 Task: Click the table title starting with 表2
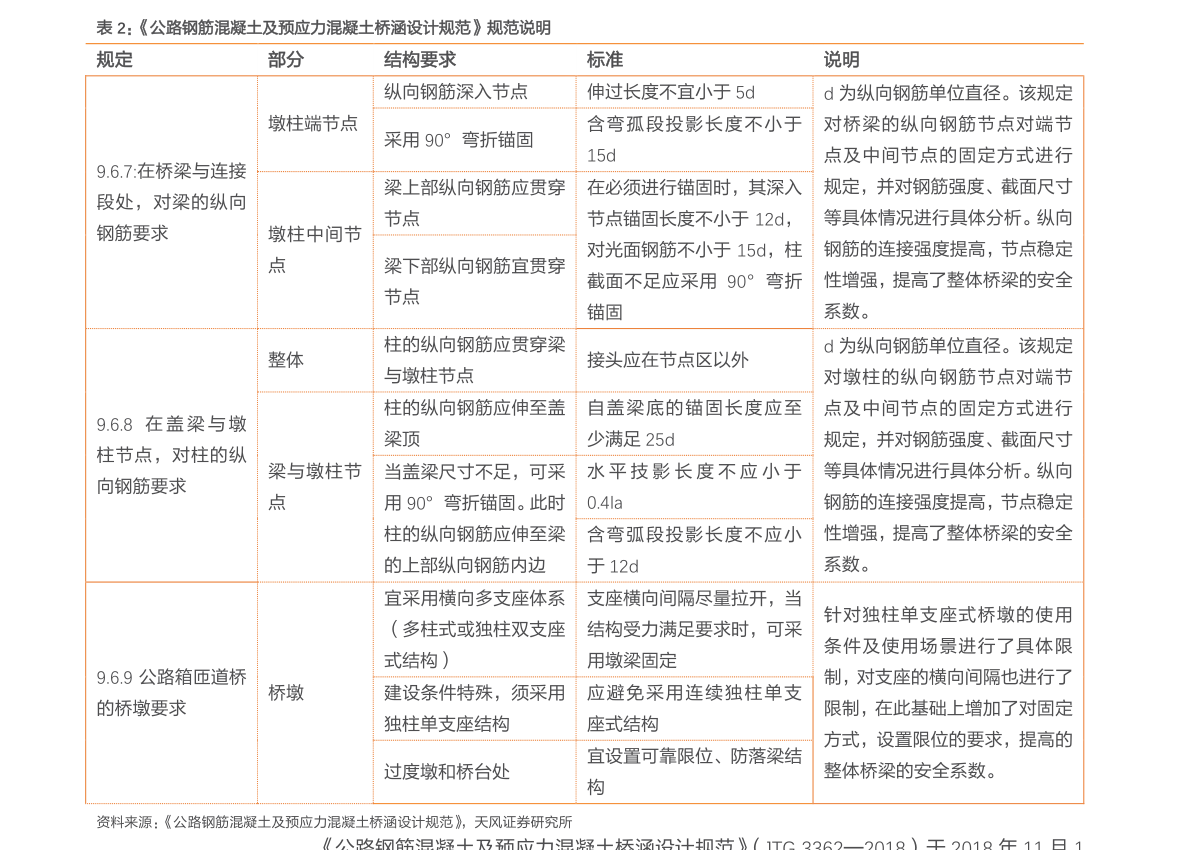pyautogui.click(x=323, y=28)
